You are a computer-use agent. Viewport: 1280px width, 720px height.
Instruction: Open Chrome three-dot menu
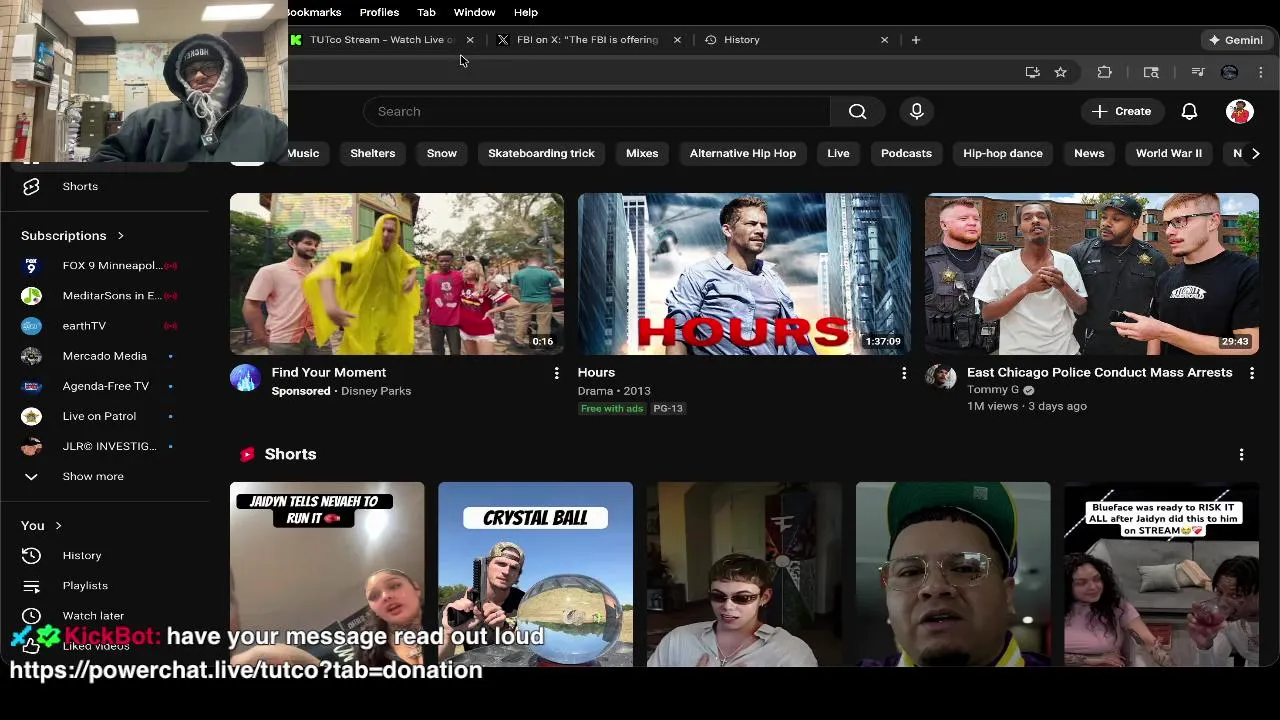1260,72
